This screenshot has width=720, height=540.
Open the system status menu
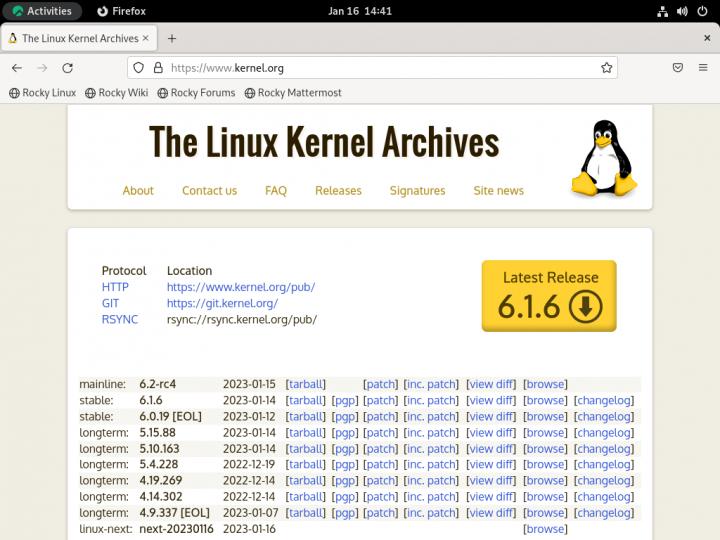pyautogui.click(x=684, y=11)
